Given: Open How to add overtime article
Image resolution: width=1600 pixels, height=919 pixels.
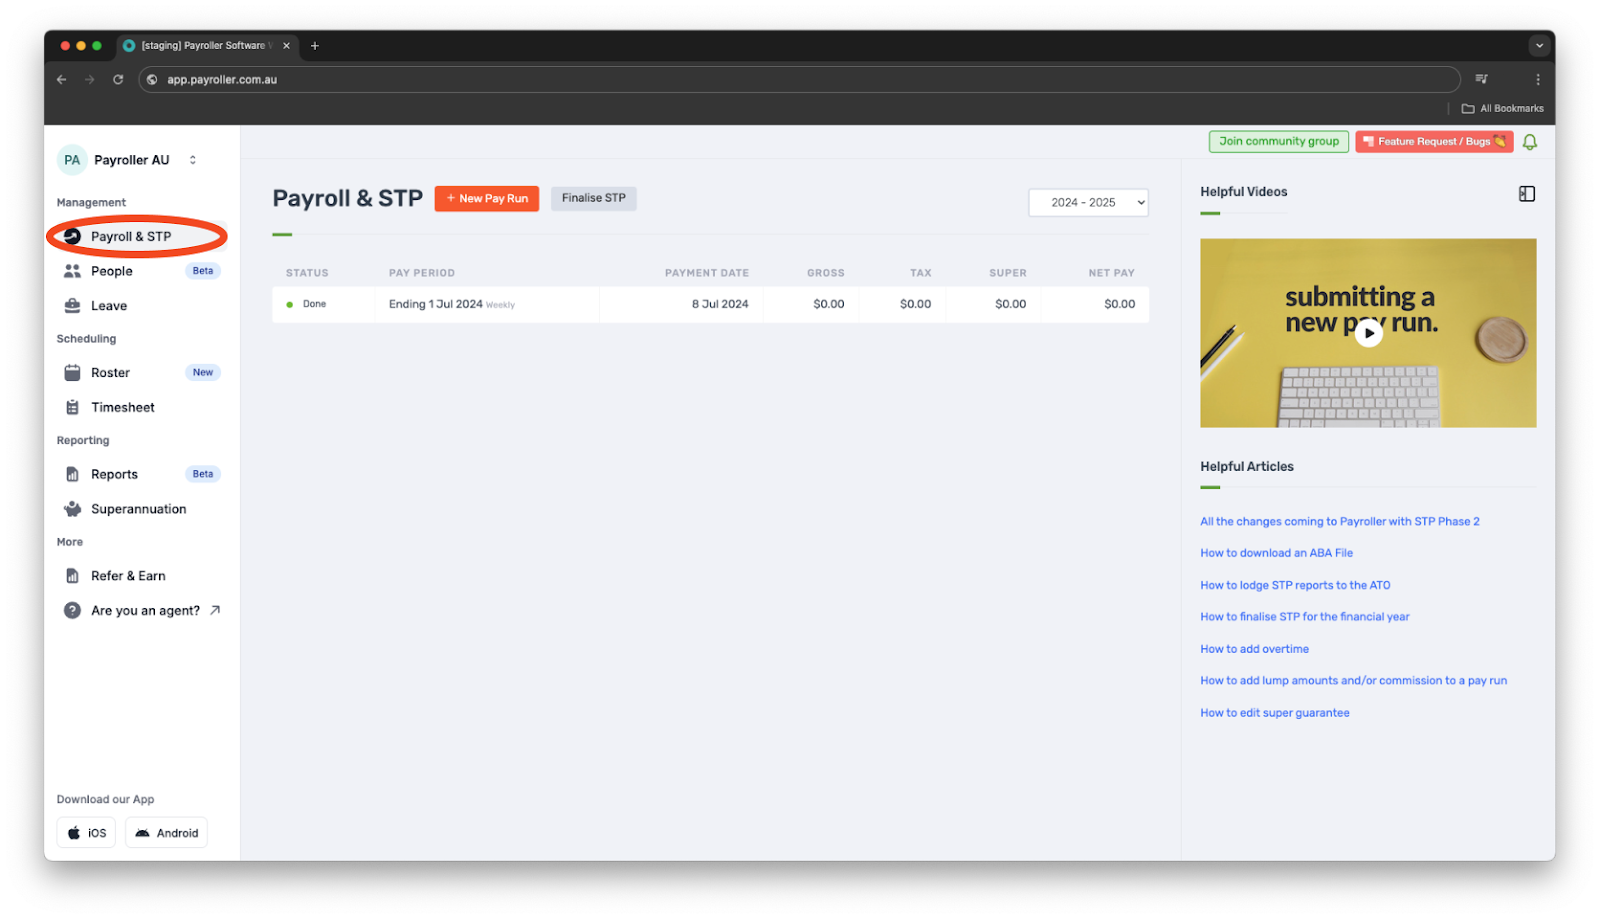Looking at the screenshot, I should coord(1254,649).
